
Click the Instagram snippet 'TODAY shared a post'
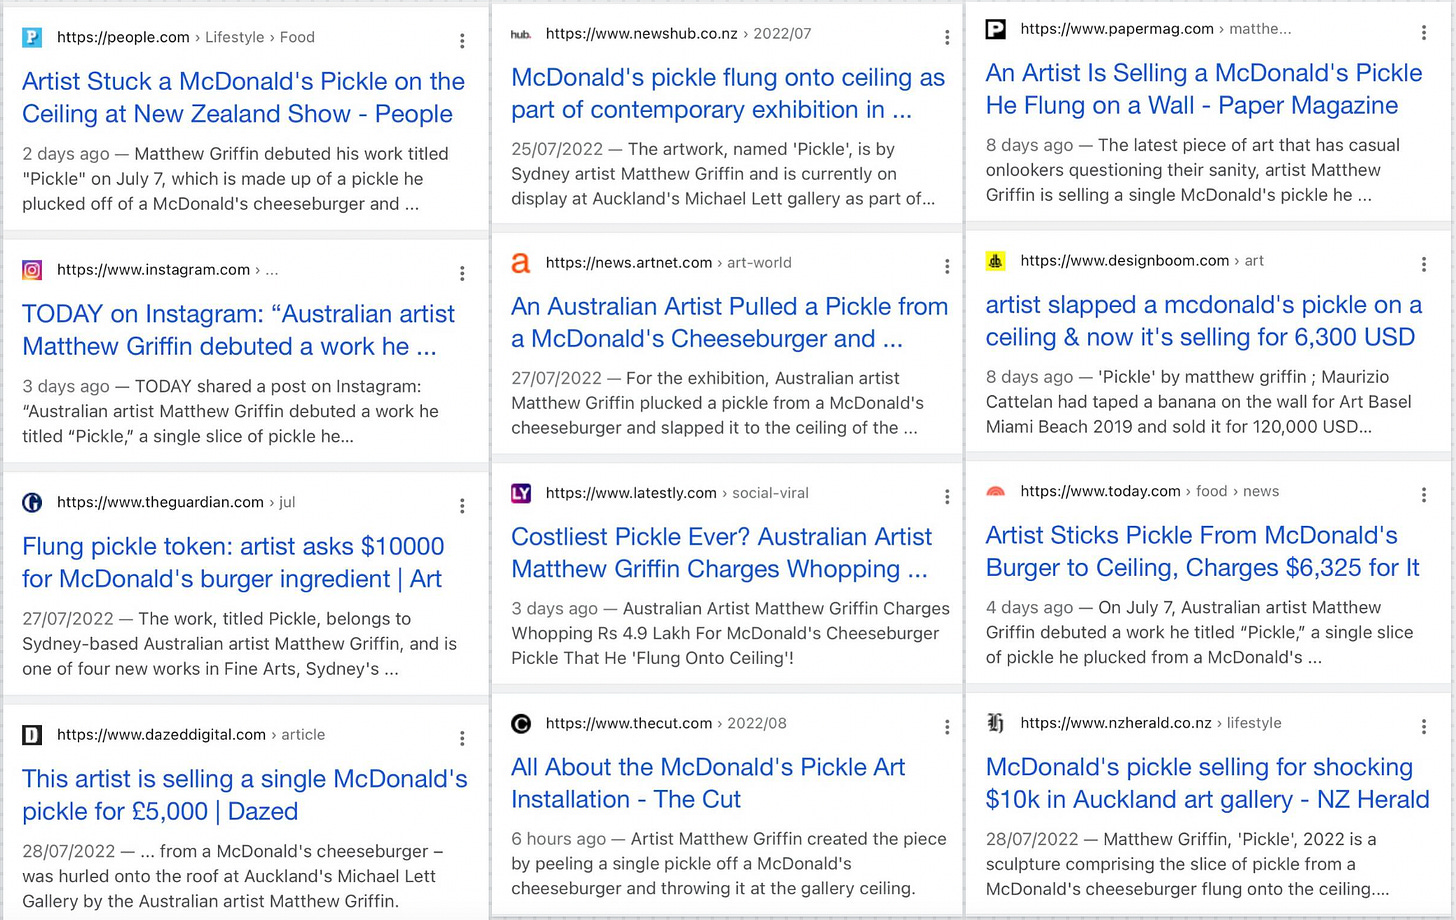230,411
